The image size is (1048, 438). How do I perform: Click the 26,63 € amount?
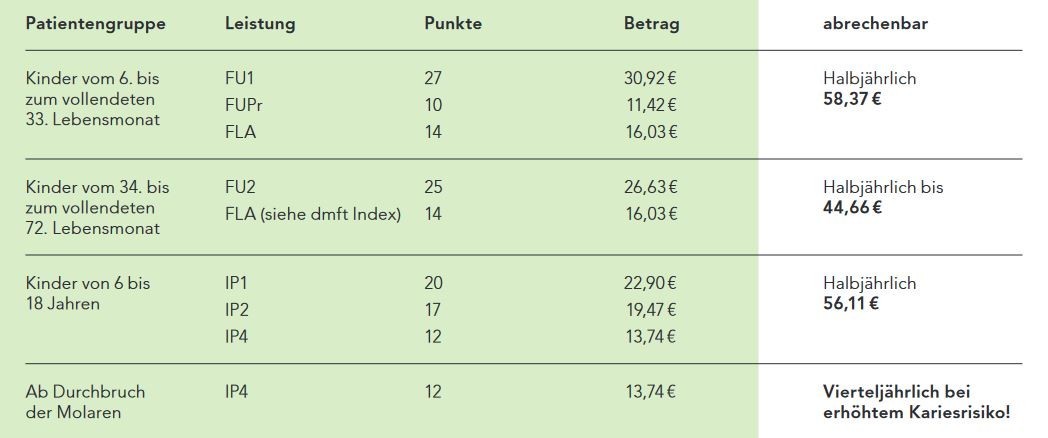[650, 187]
